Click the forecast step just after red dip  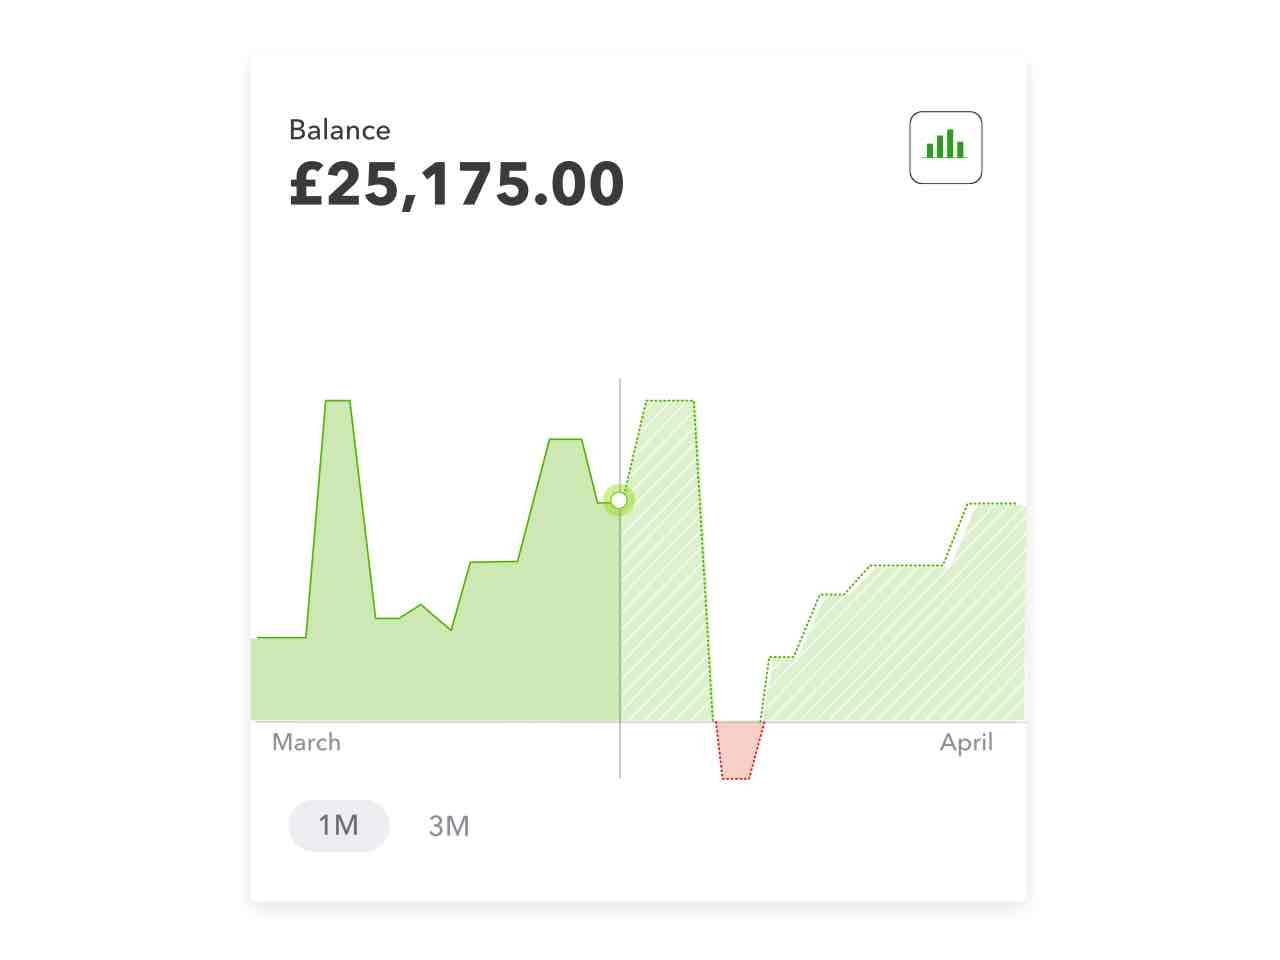click(781, 659)
